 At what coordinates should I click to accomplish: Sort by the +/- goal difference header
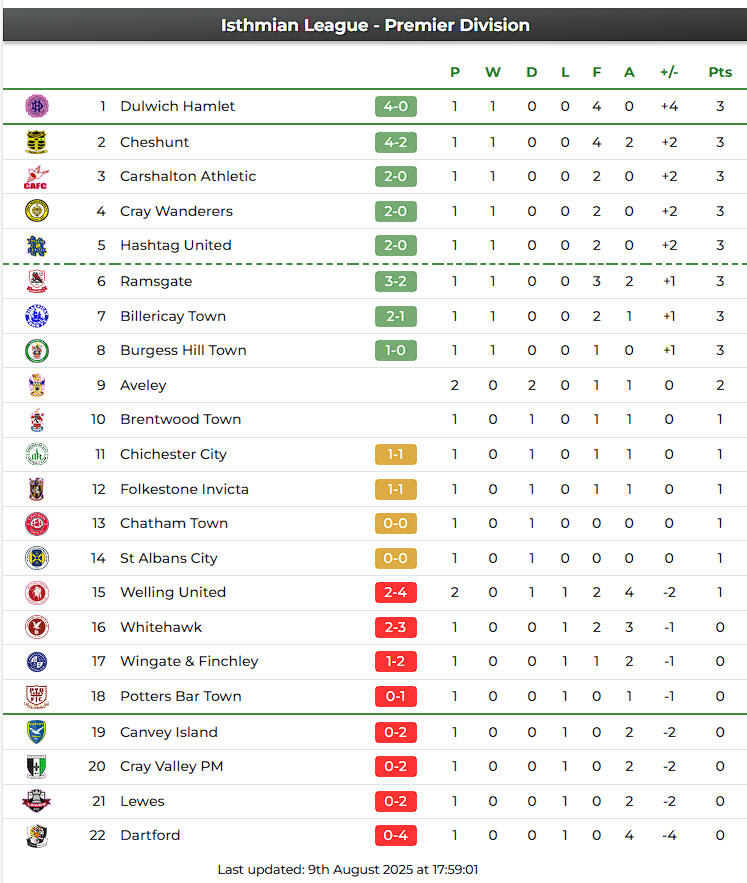(669, 72)
